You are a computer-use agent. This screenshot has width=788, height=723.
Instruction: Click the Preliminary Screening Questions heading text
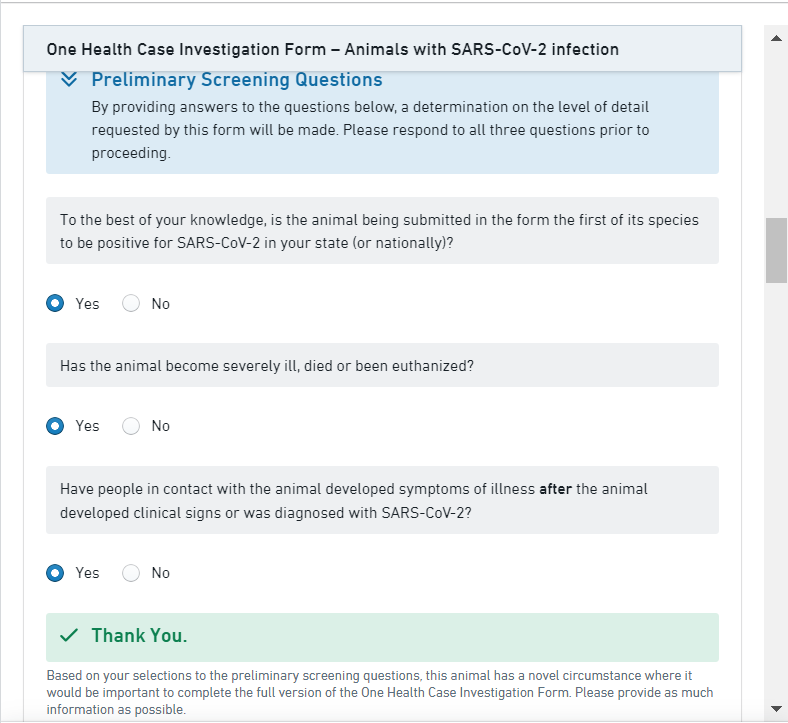(236, 80)
